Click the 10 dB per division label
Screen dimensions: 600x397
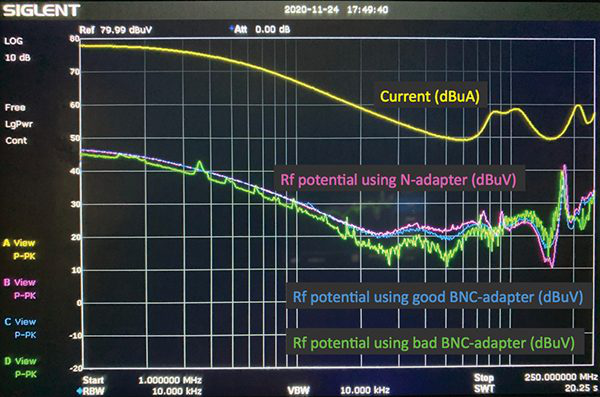point(18,57)
